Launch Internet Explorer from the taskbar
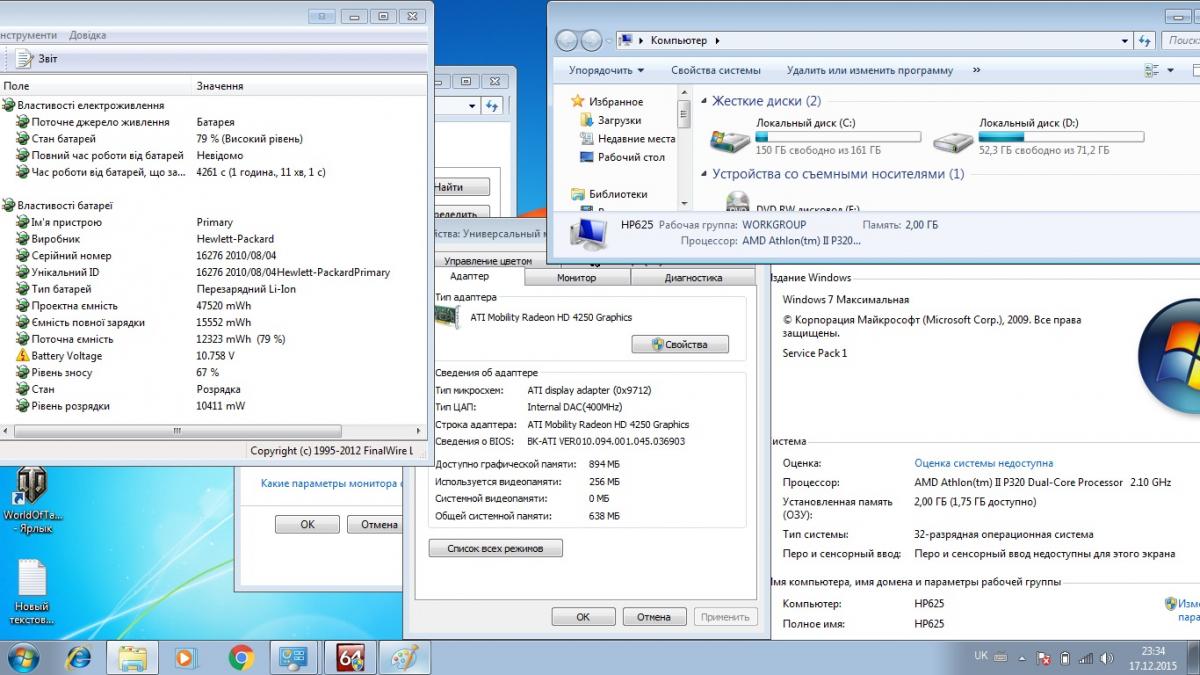The height and width of the screenshot is (675, 1200). 78,657
